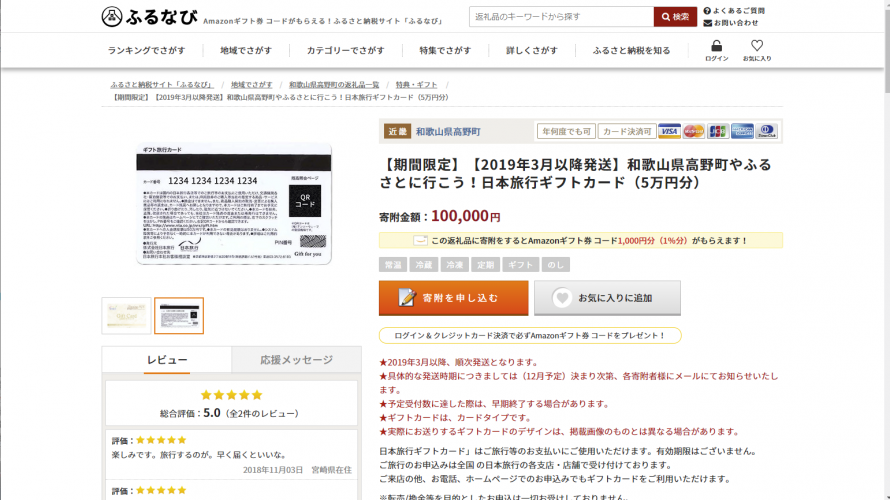Click the 定期 tag

coord(485,264)
